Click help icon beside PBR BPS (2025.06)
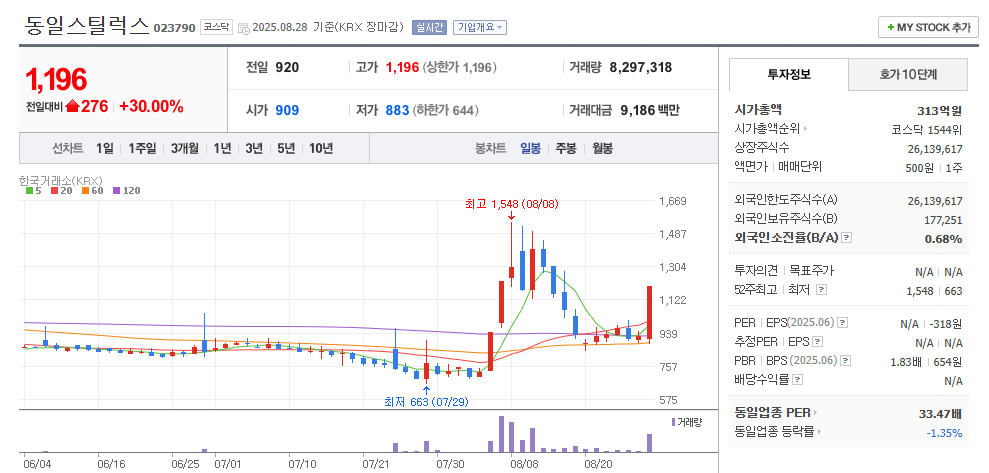This screenshot has width=989, height=473. point(846,361)
